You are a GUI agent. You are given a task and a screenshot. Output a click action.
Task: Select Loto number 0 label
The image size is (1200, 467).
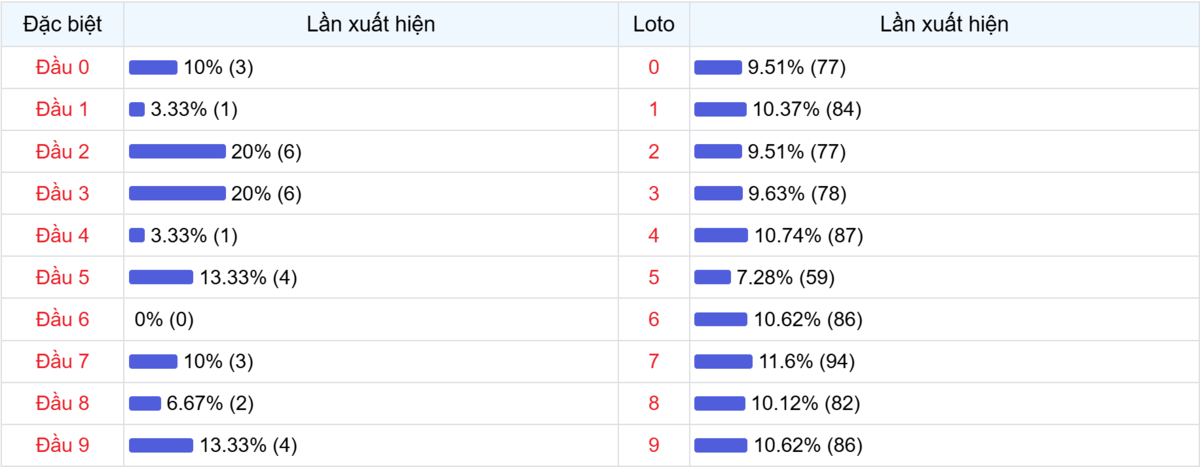(654, 68)
